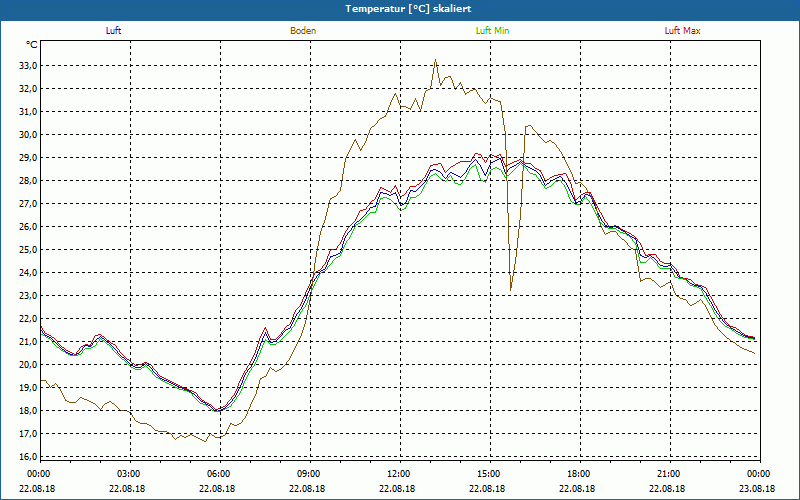
Task: Click the 18,0 y-axis value
Action: 28,411
